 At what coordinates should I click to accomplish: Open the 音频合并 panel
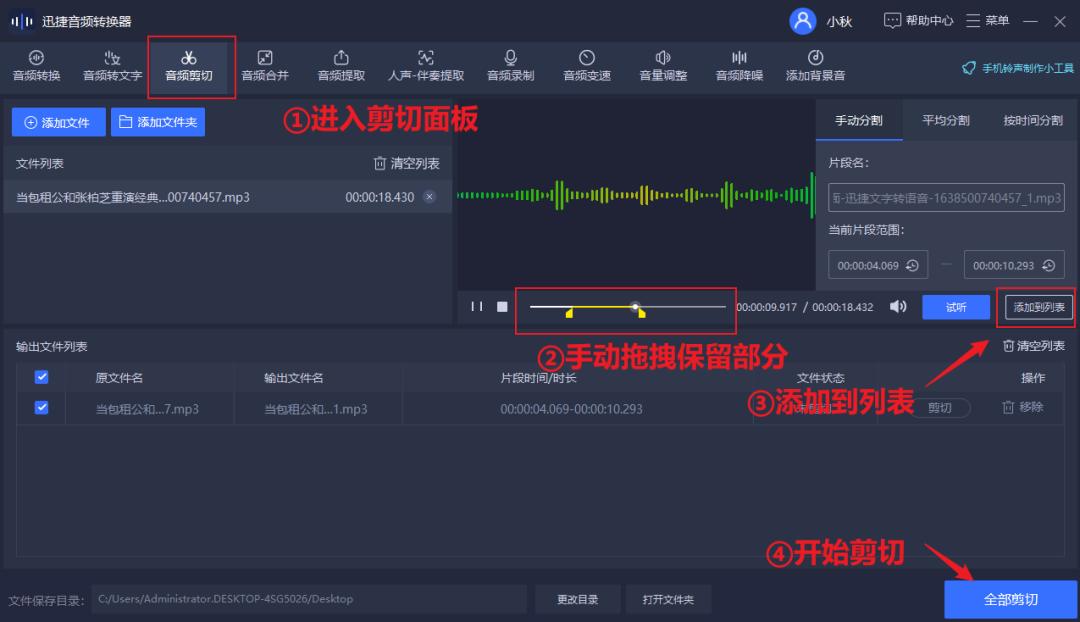click(x=265, y=65)
